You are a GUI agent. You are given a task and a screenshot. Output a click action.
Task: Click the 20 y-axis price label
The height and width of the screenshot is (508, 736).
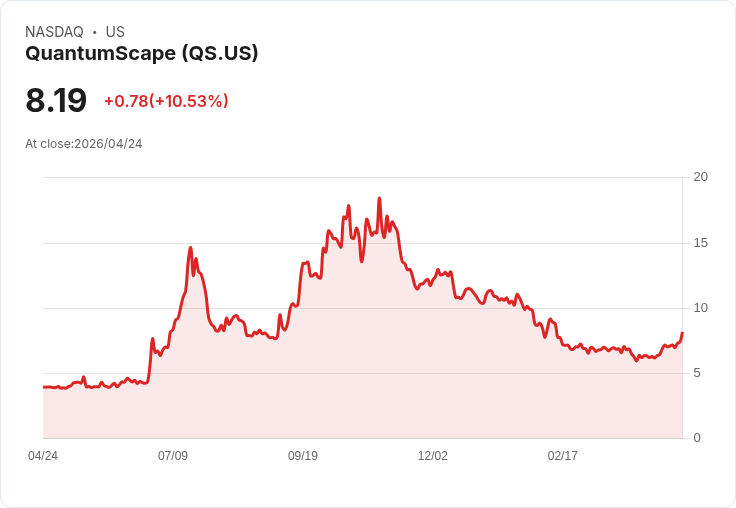pos(701,177)
